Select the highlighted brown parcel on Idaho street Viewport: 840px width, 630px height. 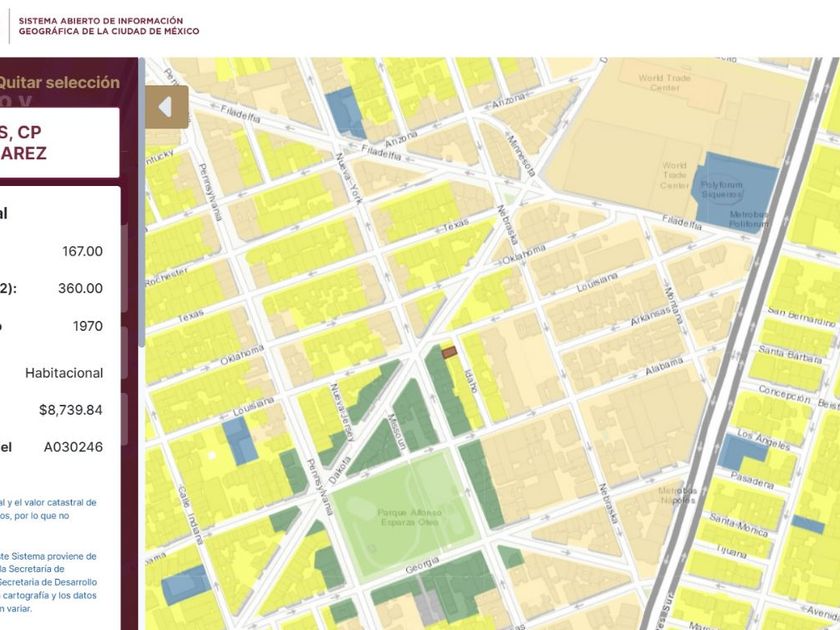click(x=449, y=352)
